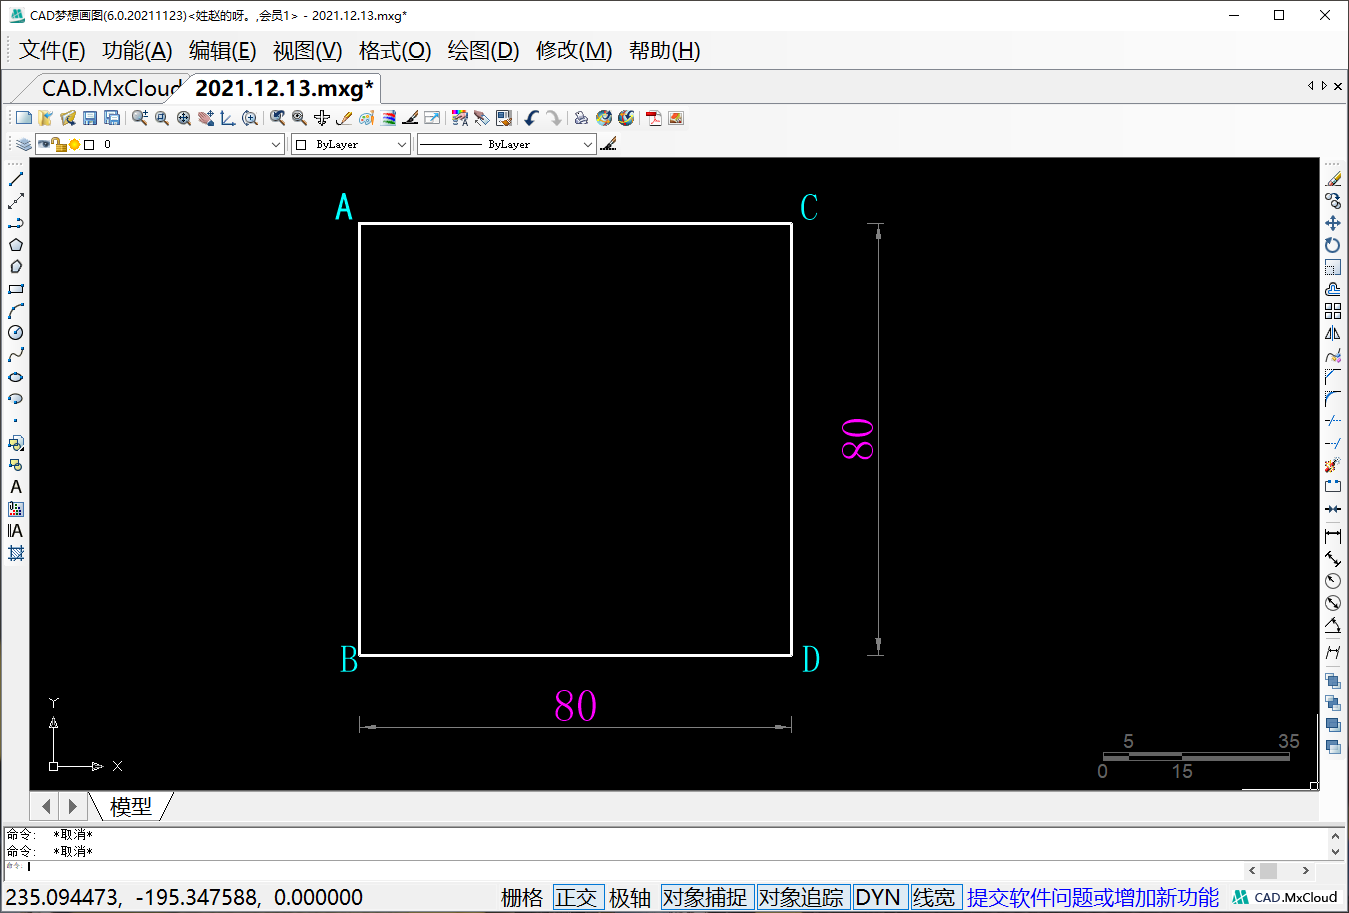Select the Mirror tool in right toolbar
Screen dimensions: 1349x913
pyautogui.click(x=1333, y=333)
